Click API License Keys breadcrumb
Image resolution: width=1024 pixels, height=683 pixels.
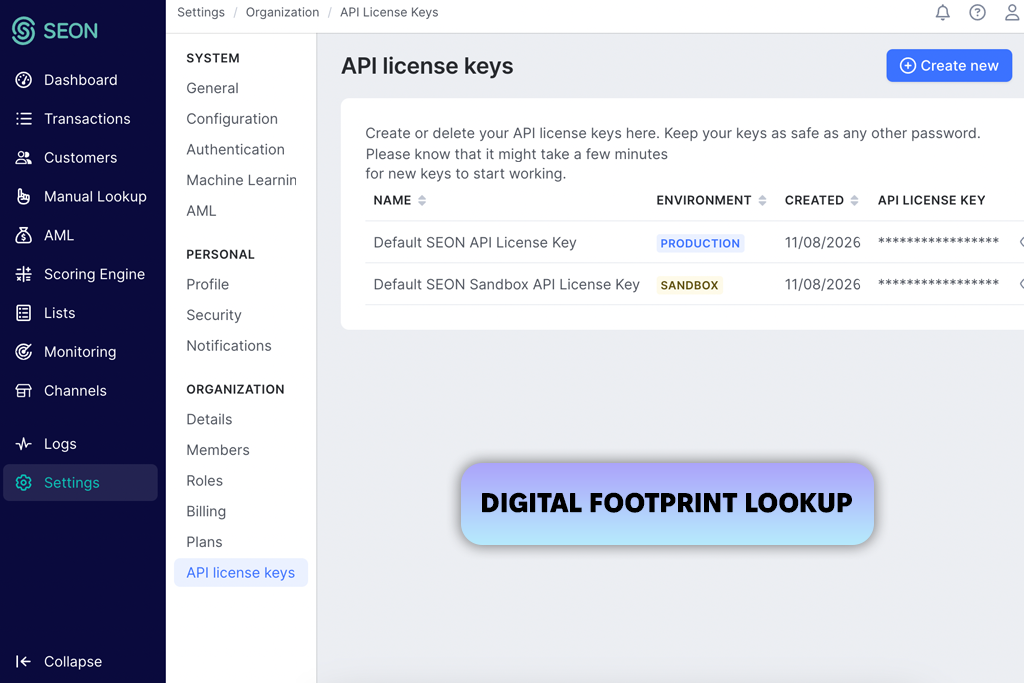(x=389, y=12)
